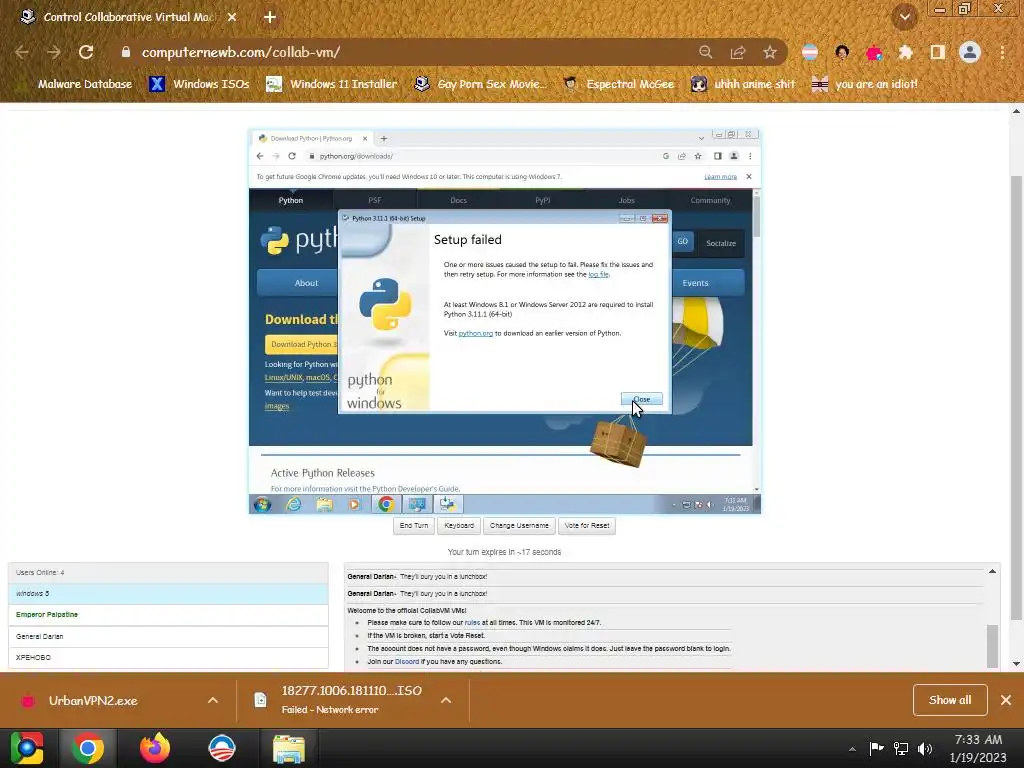Select user windows 8 in the list

(x=168, y=594)
